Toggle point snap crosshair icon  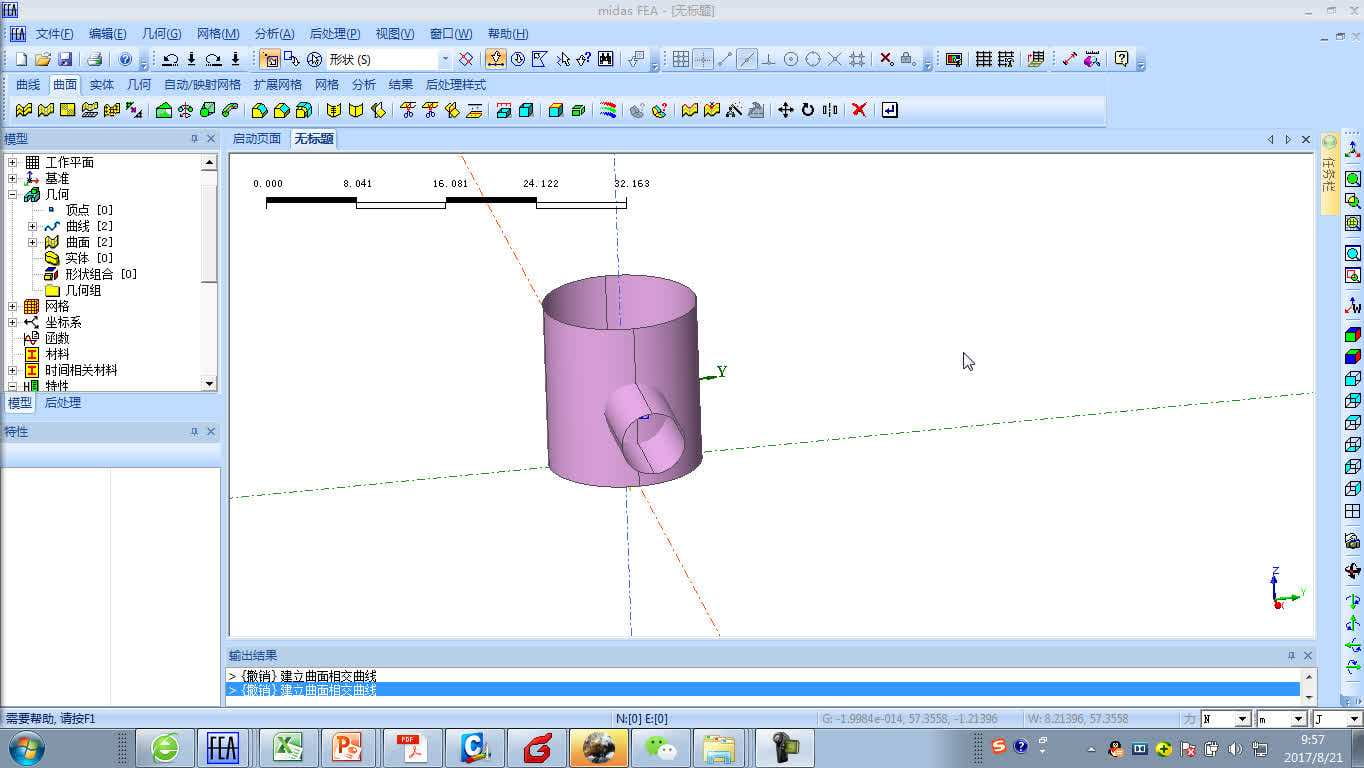point(703,60)
